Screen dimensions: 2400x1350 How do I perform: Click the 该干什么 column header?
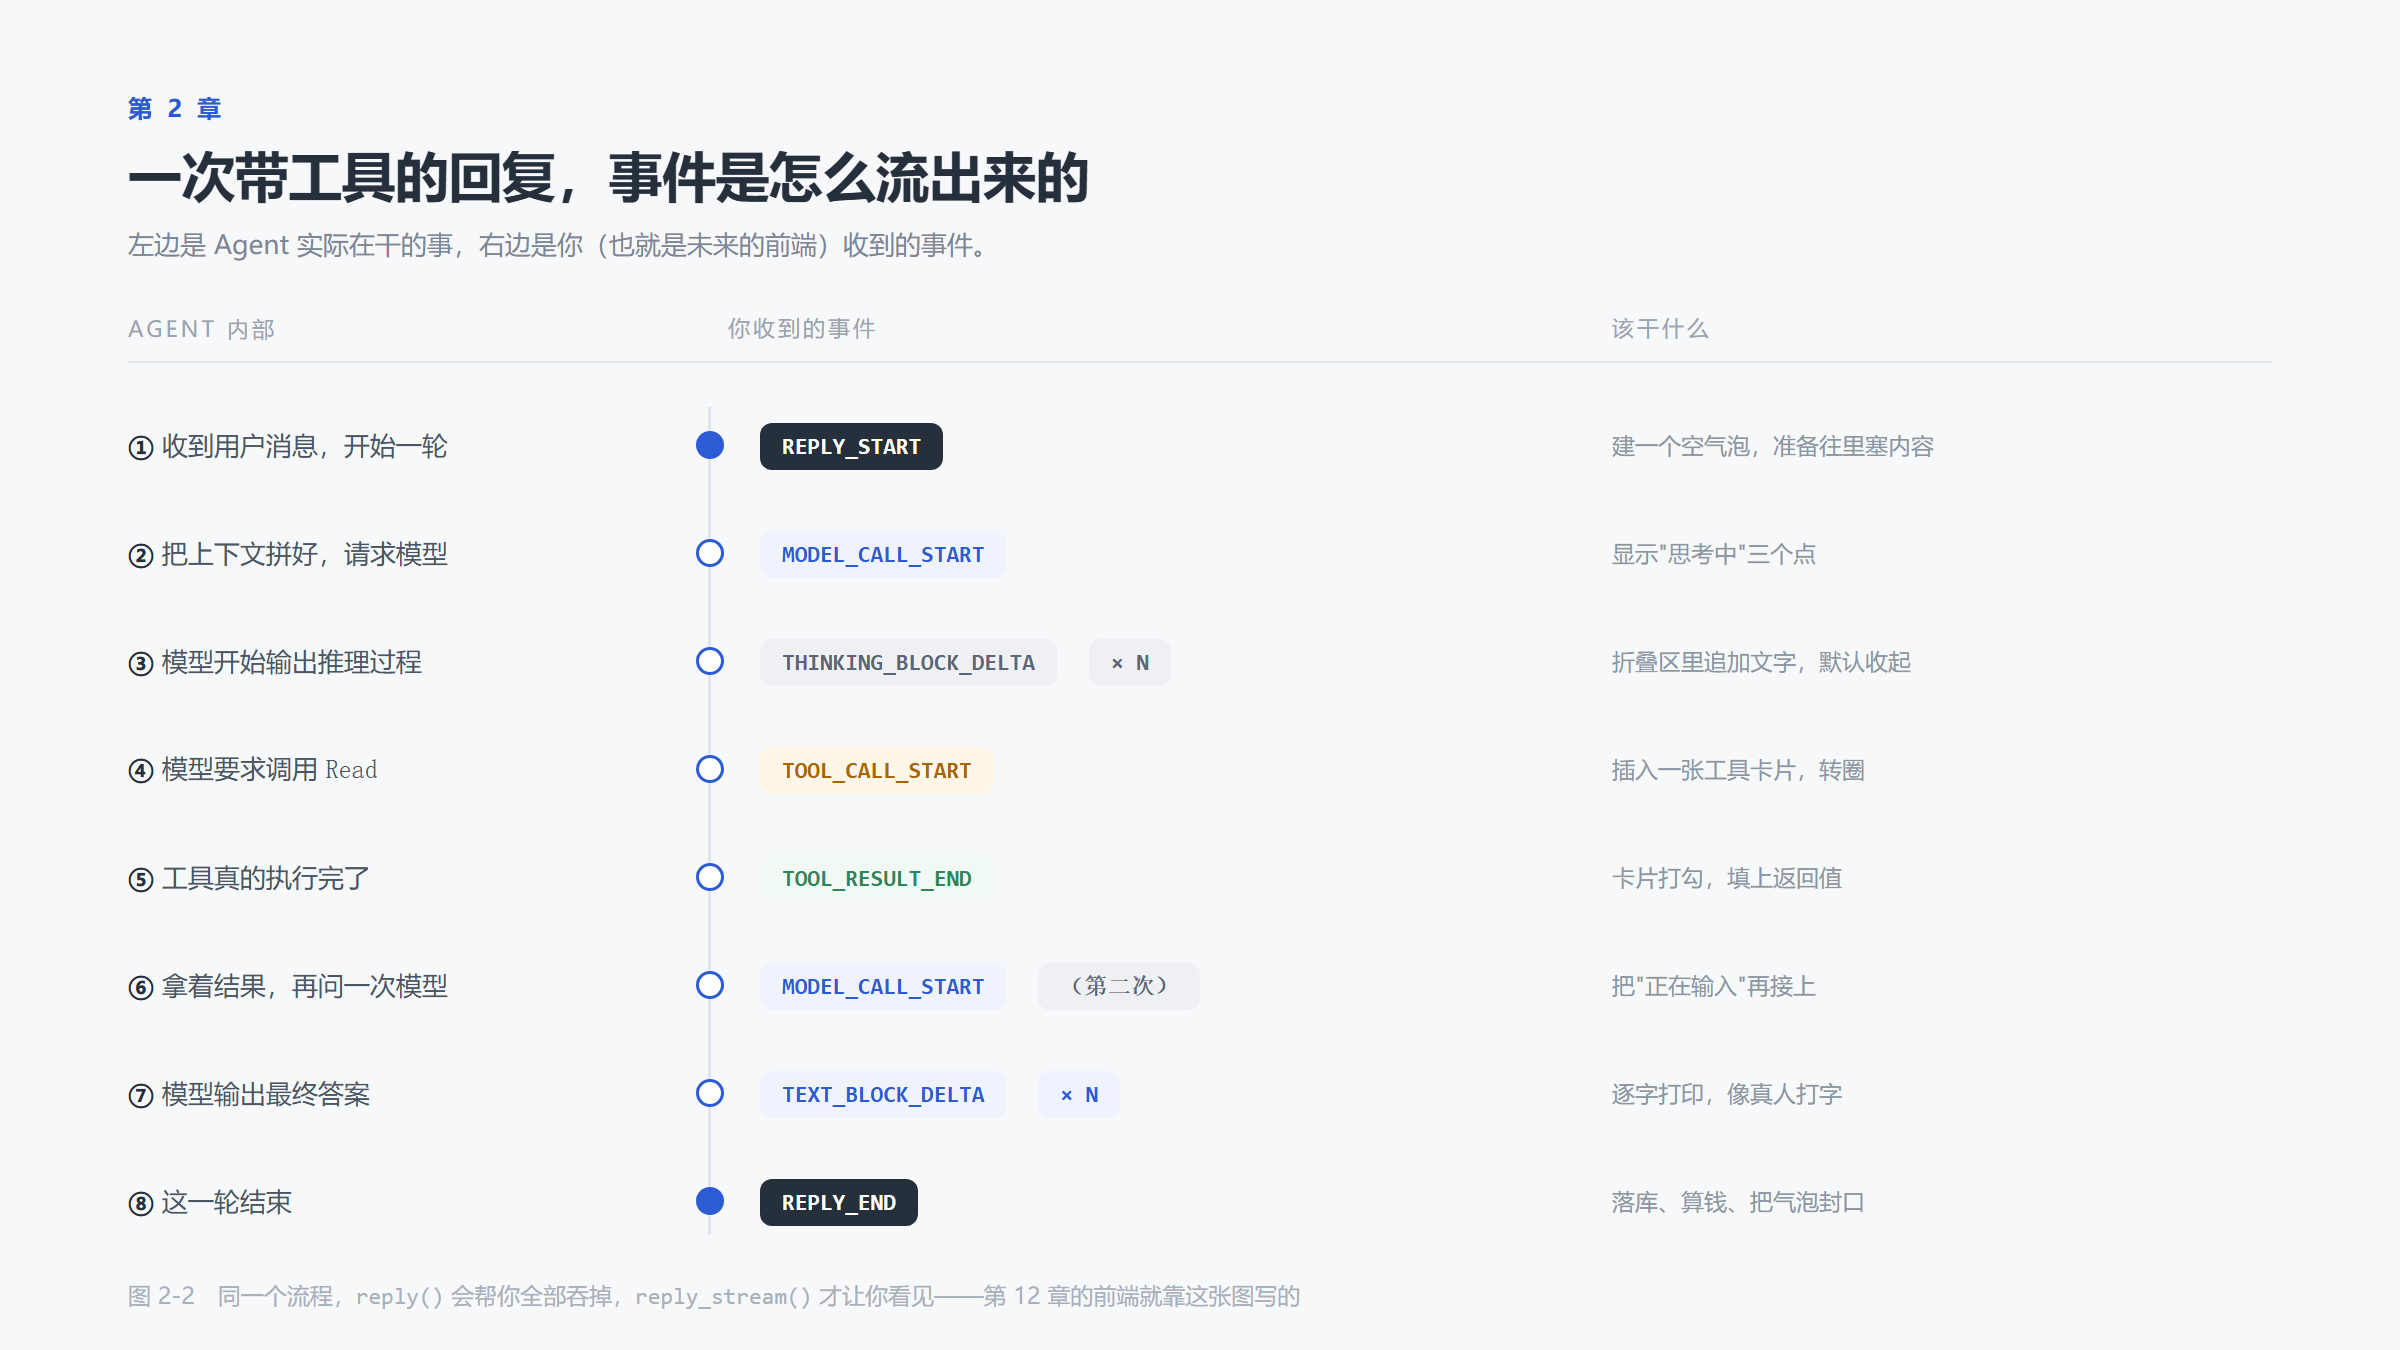coord(1660,329)
